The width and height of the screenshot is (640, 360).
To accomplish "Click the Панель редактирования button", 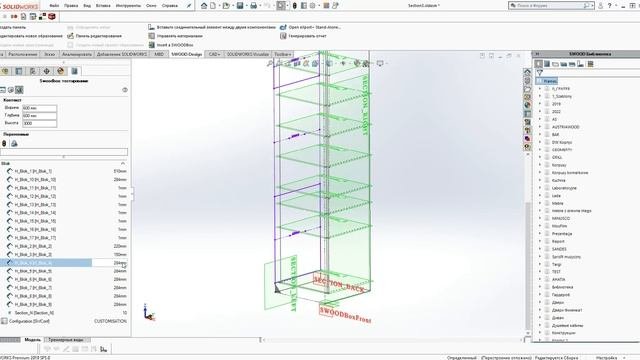I will (94, 36).
